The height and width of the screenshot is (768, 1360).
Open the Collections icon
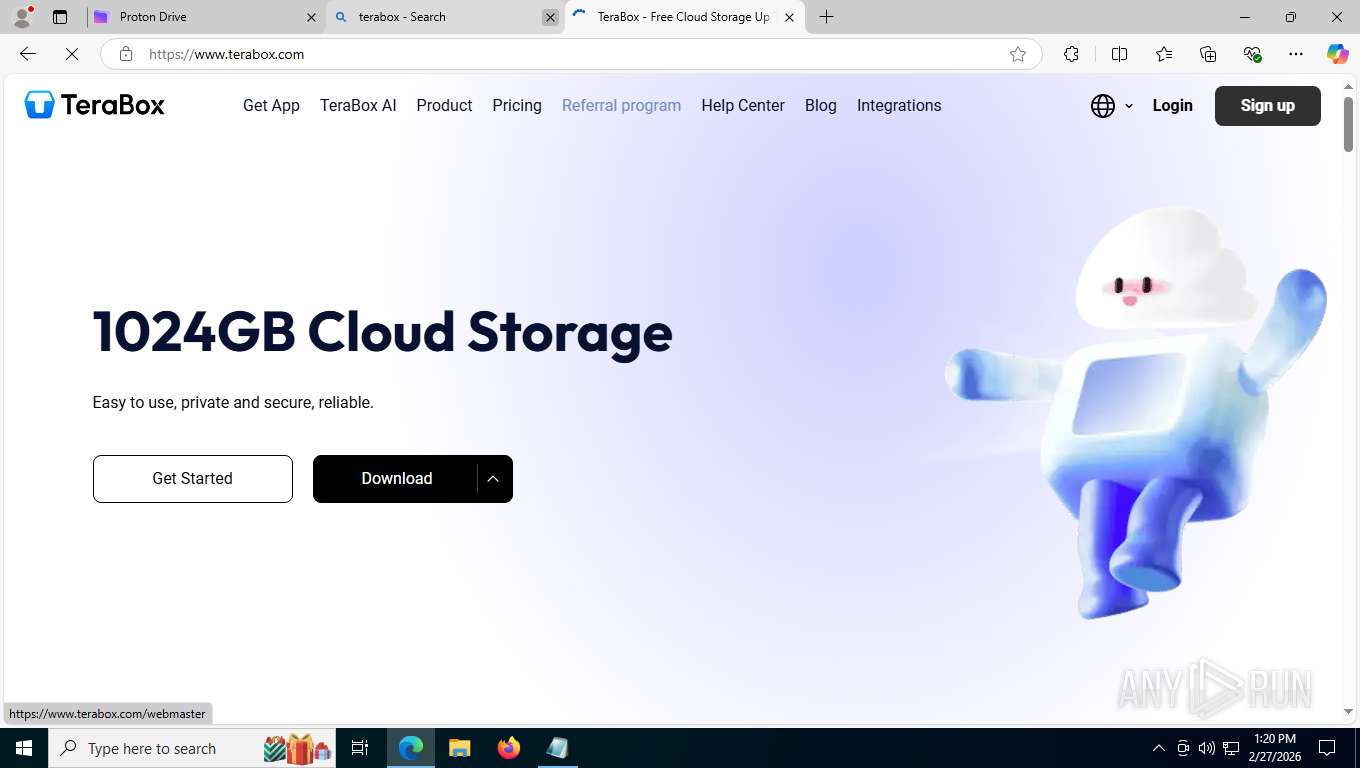(1208, 54)
